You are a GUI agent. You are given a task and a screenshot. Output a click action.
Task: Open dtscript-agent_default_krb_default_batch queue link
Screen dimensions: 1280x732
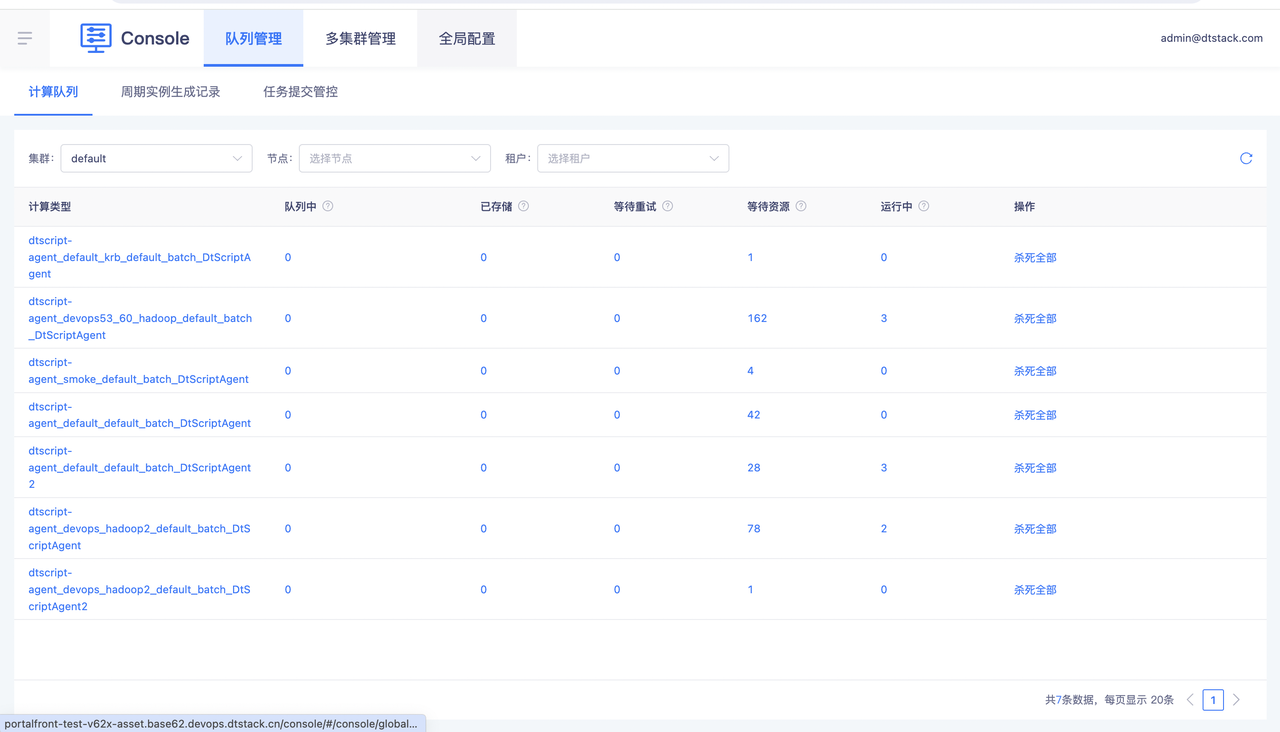pyautogui.click(x=140, y=257)
